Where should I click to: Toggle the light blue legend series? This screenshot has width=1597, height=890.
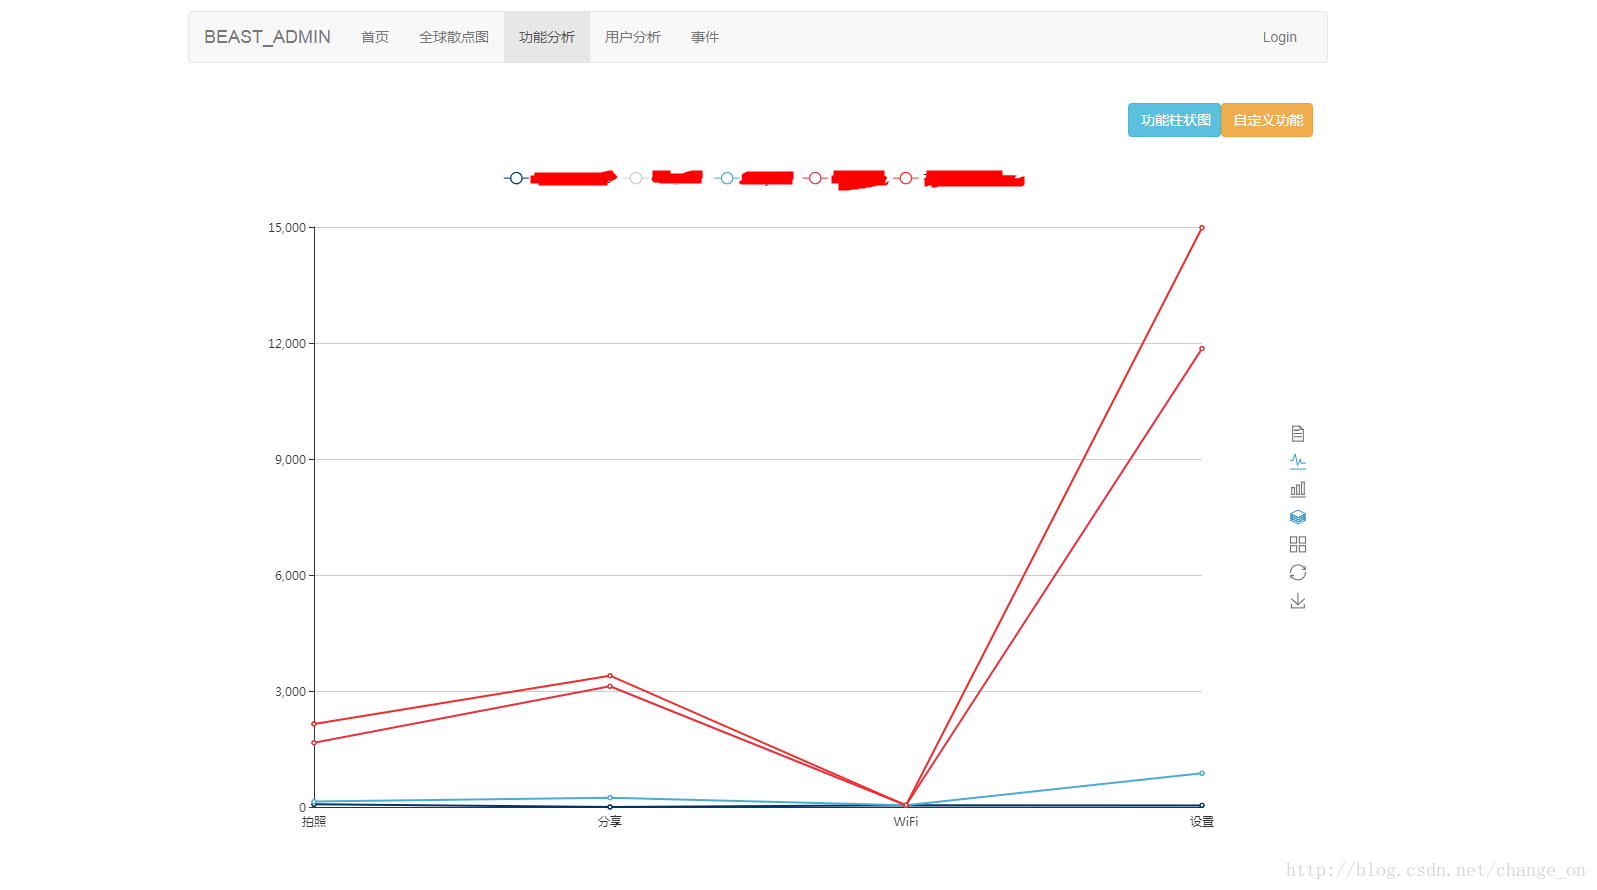[727, 178]
